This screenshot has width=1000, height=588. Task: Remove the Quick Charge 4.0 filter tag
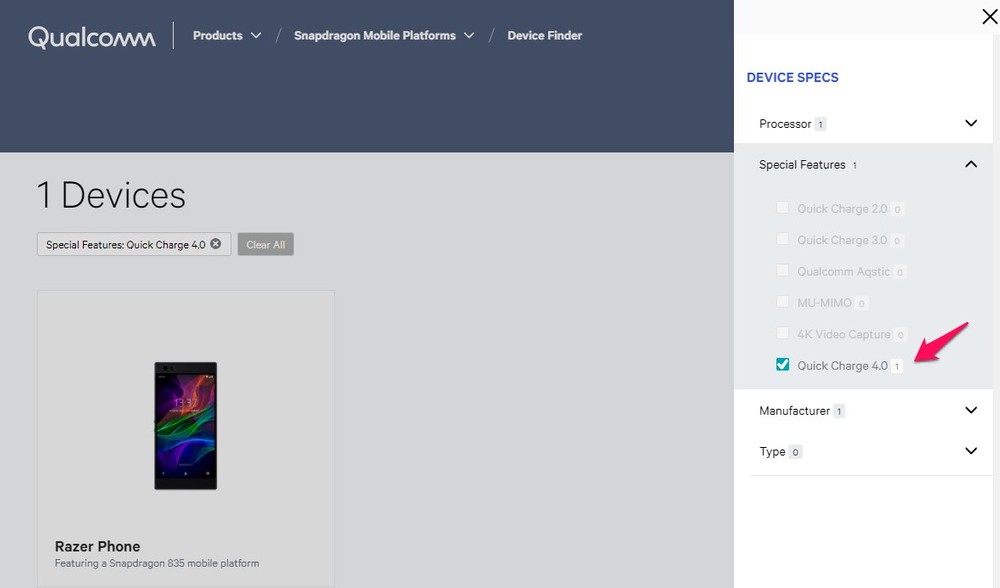pos(216,244)
